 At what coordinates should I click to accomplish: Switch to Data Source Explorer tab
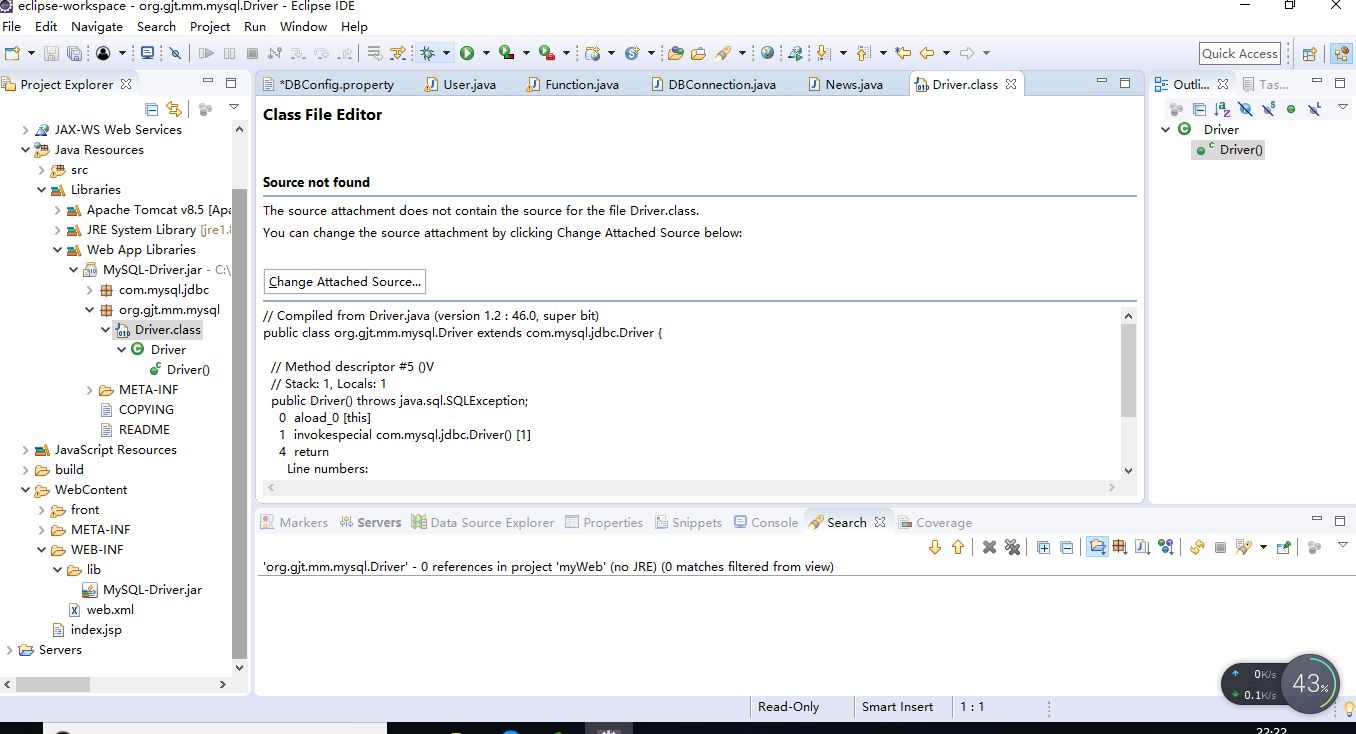[482, 522]
